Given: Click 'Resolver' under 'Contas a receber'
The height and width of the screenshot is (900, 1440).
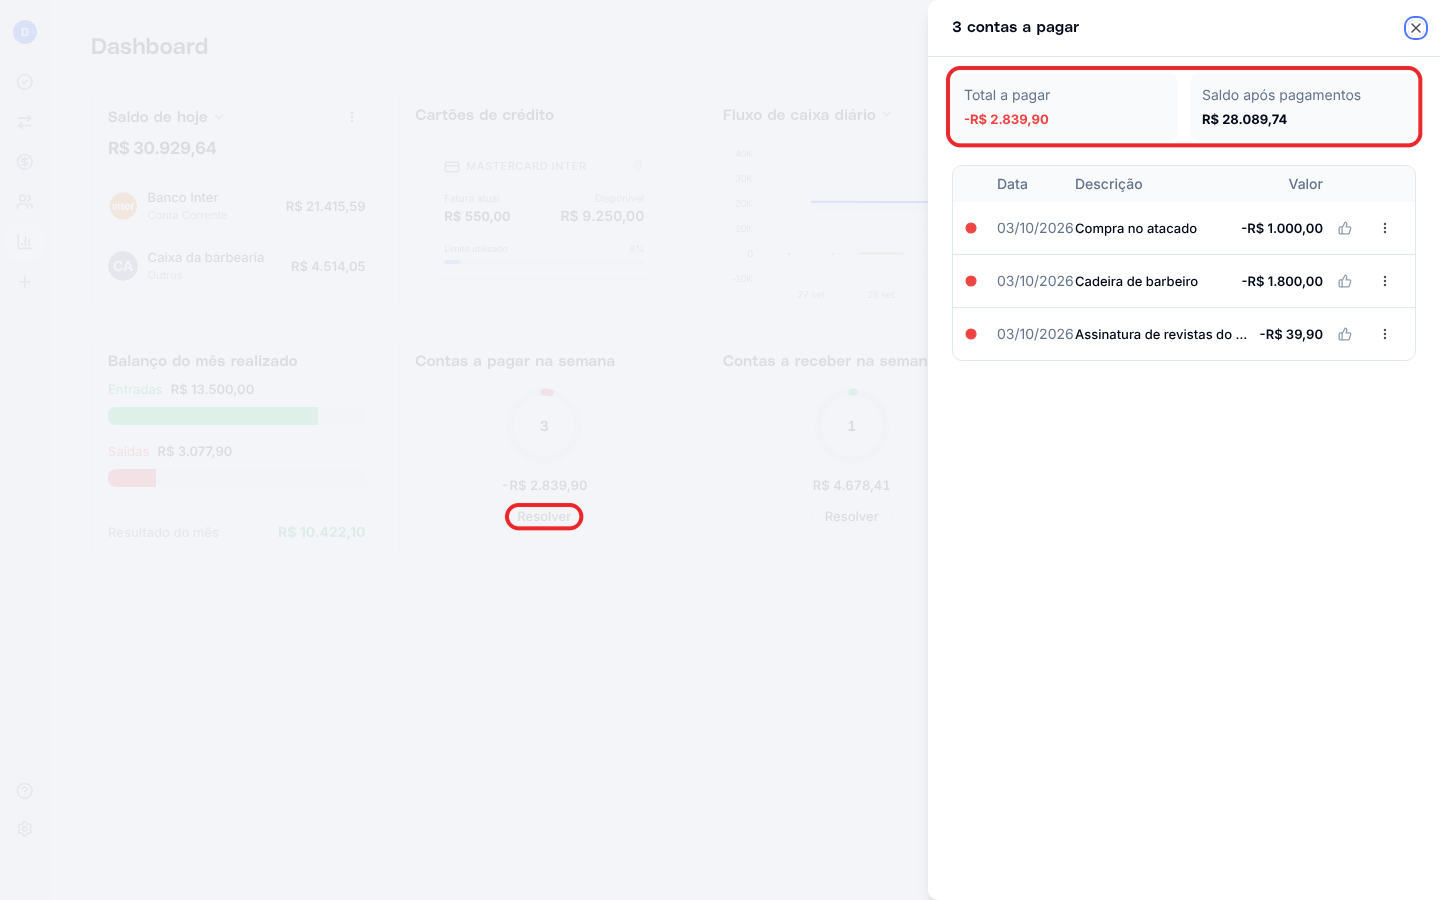Looking at the screenshot, I should [x=852, y=517].
